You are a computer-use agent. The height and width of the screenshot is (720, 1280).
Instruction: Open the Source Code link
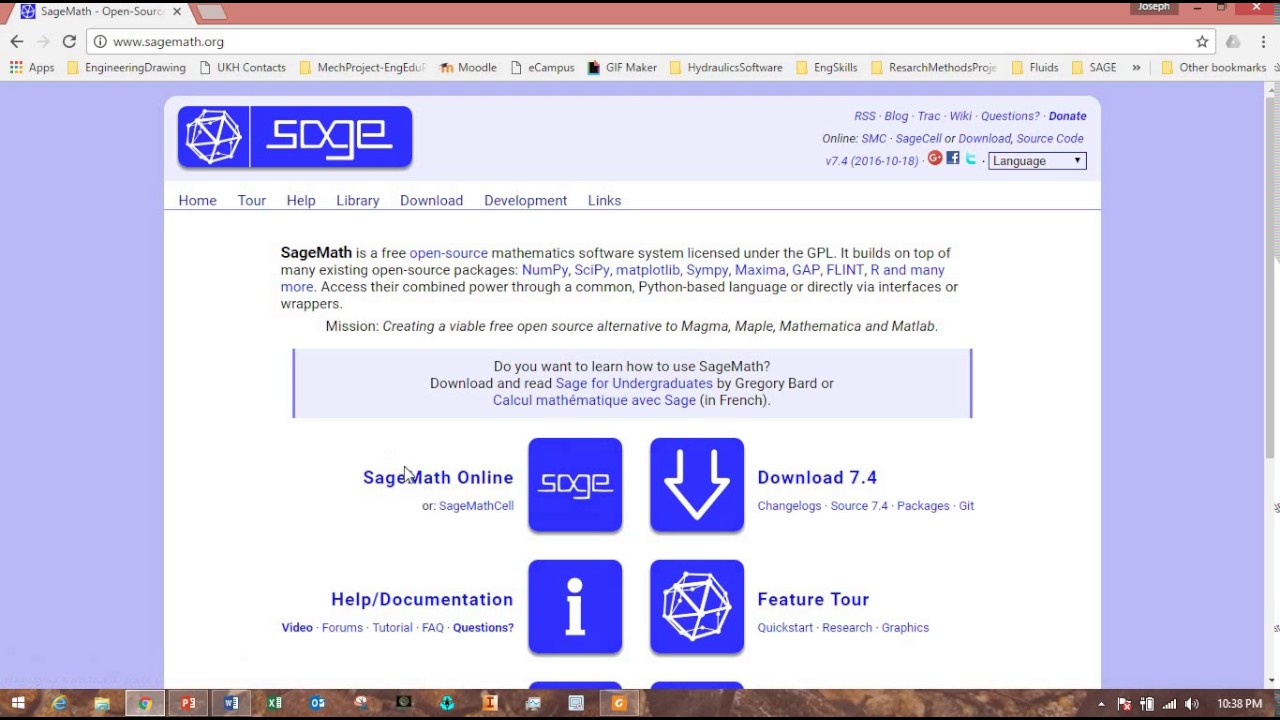coord(1050,138)
